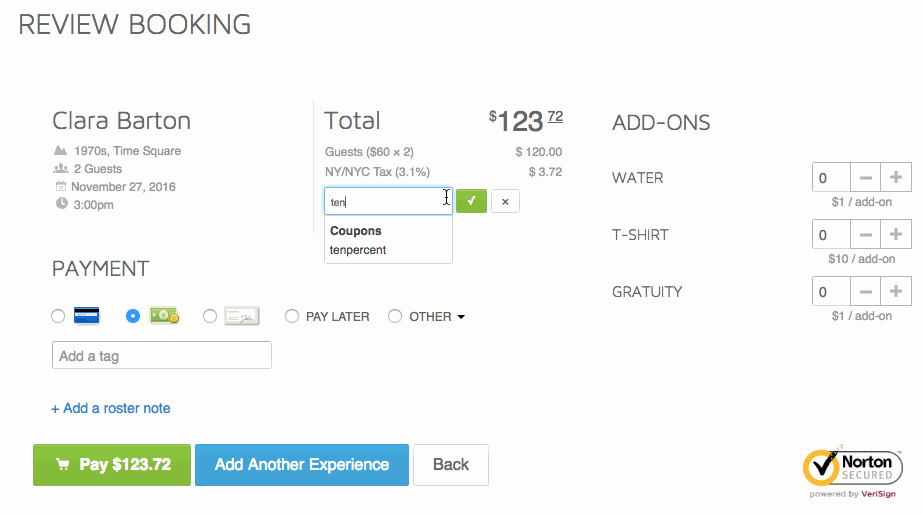Expand the Other payment dropdown arrow
The width and height of the screenshot is (923, 515).
tap(461, 317)
